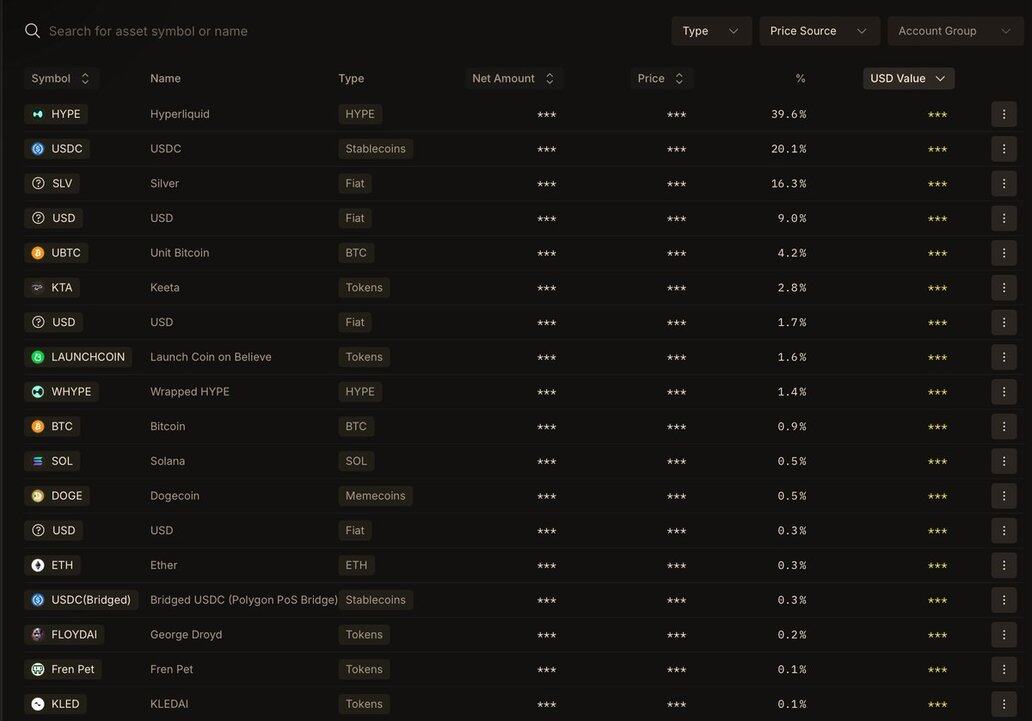
Task: Open the three-dot menu for SOL row
Action: coord(1004,461)
